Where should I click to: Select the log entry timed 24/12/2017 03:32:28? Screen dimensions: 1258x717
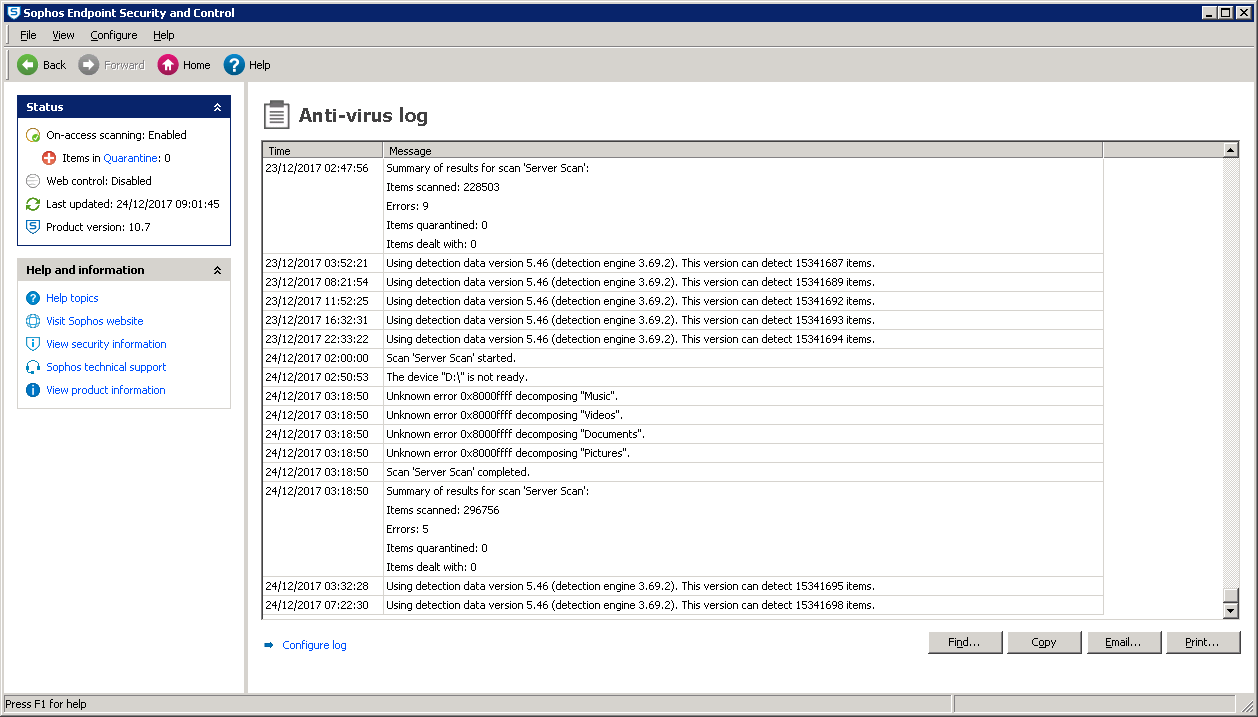(x=683, y=586)
